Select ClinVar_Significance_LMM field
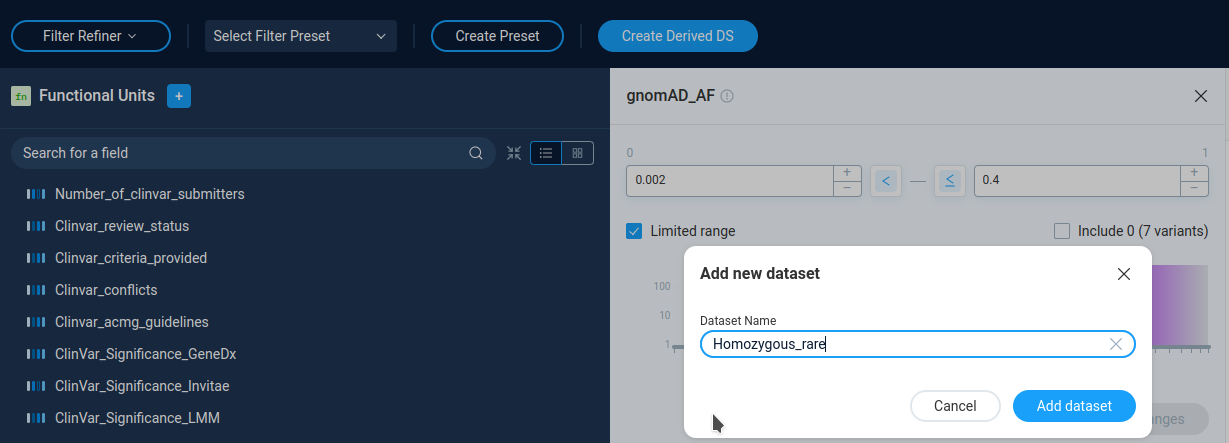 click(138, 418)
